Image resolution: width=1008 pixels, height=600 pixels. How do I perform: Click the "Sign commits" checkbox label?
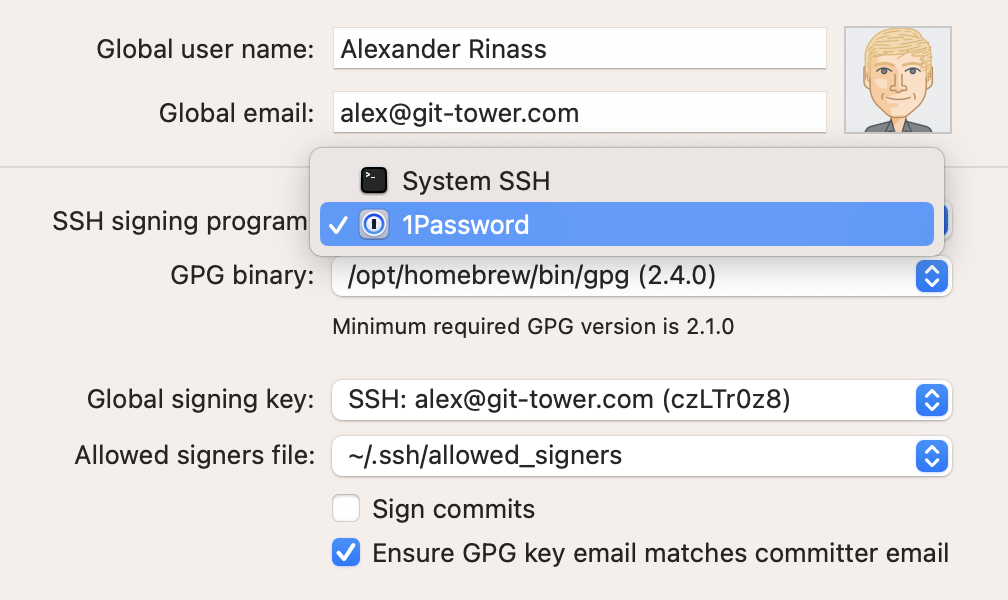pos(453,509)
